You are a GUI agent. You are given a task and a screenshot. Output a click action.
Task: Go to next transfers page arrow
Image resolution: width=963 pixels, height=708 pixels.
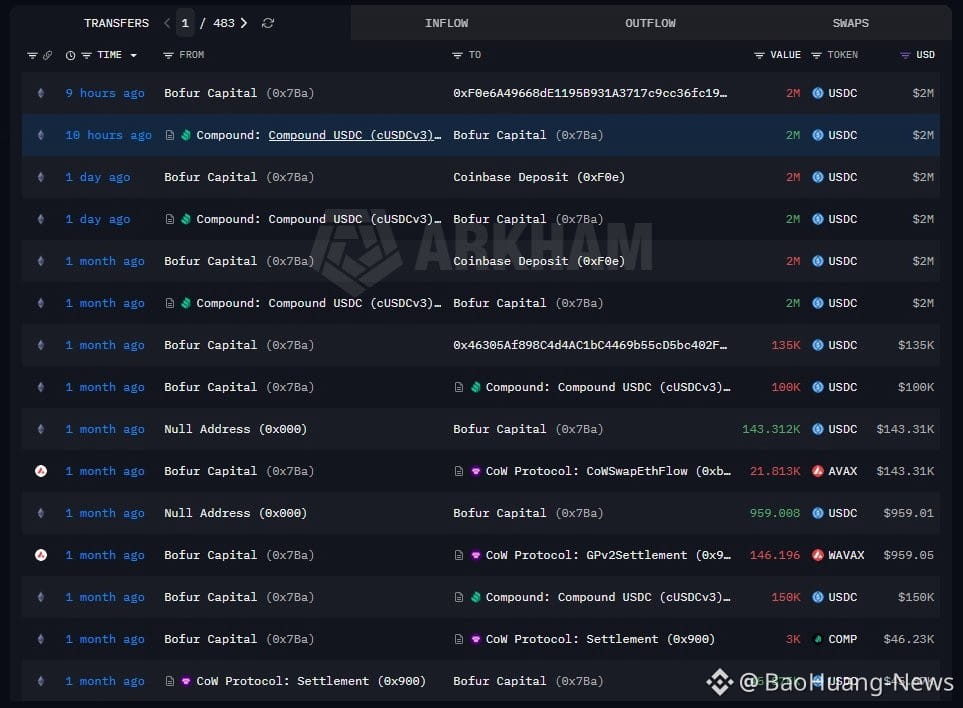click(244, 23)
